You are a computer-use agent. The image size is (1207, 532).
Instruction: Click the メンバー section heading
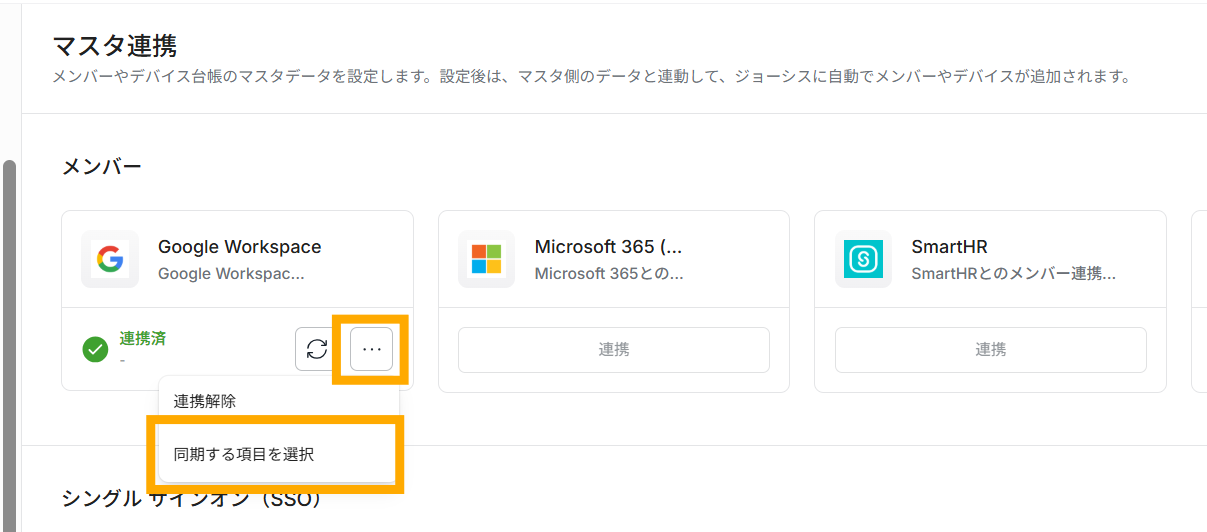click(102, 166)
